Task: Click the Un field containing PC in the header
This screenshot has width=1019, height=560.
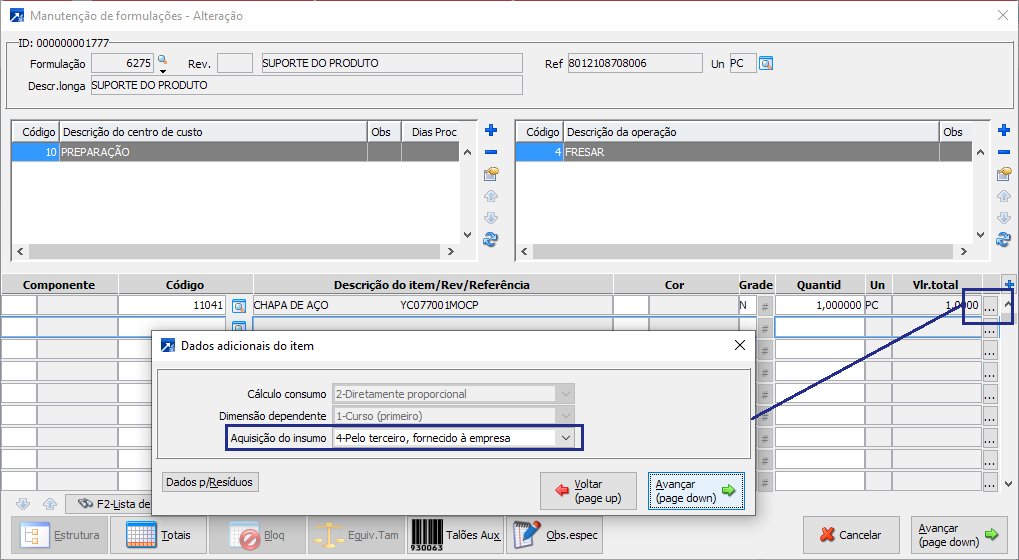Action: point(743,63)
